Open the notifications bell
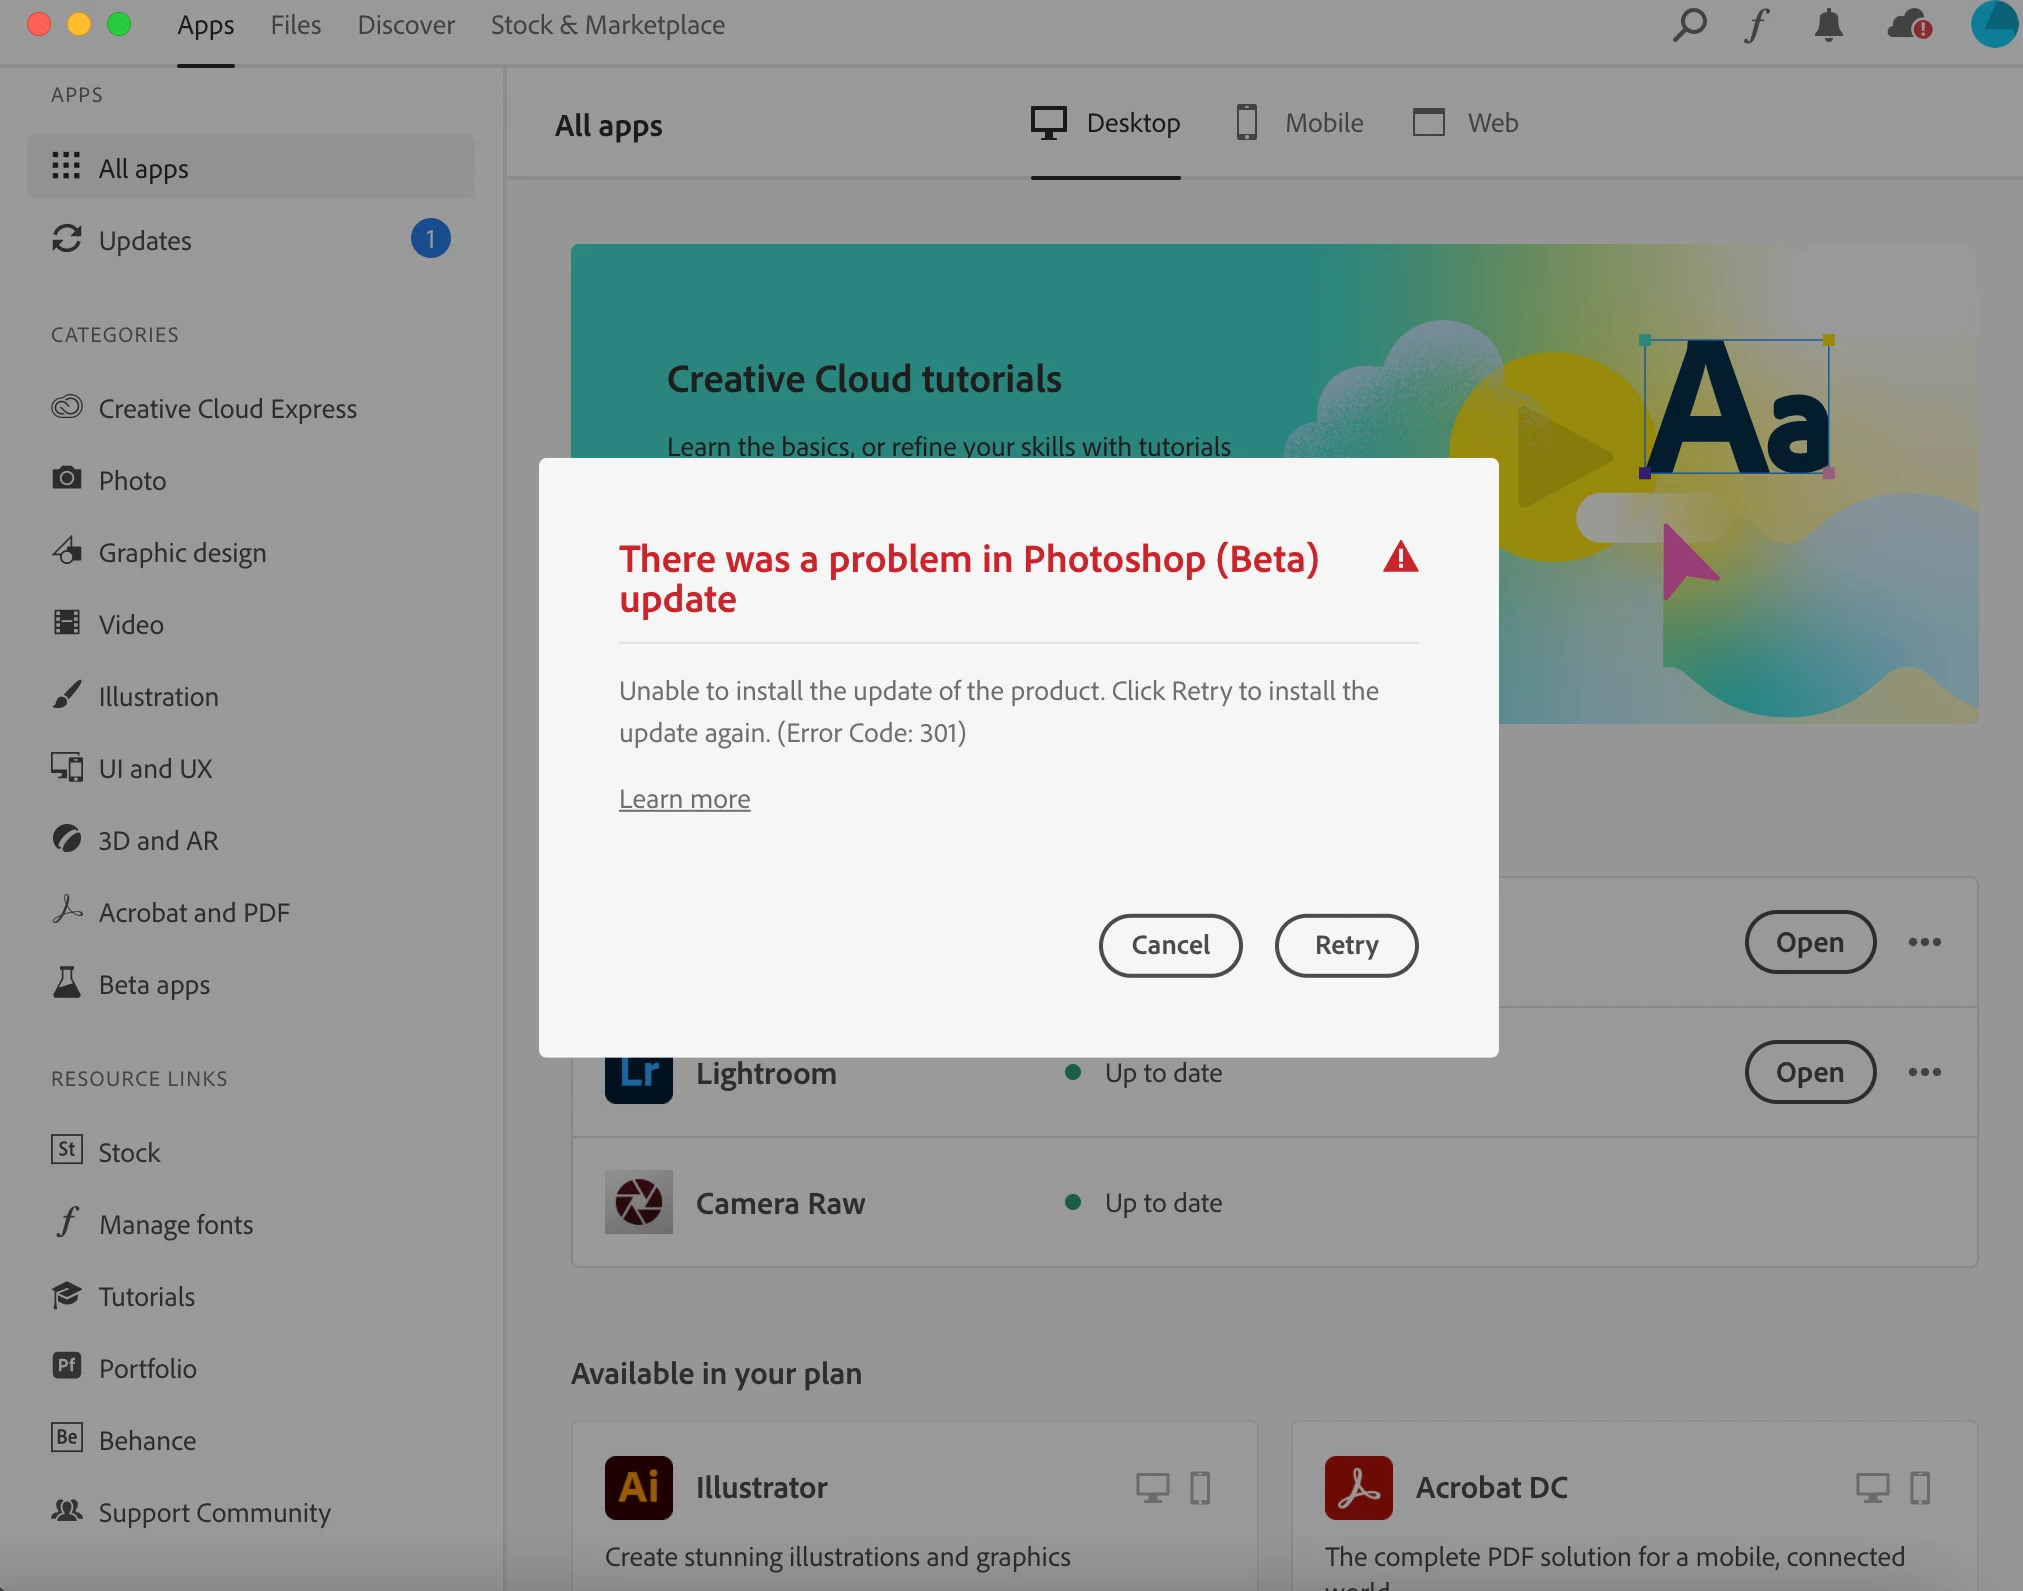This screenshot has width=2023, height=1591. (x=1828, y=25)
